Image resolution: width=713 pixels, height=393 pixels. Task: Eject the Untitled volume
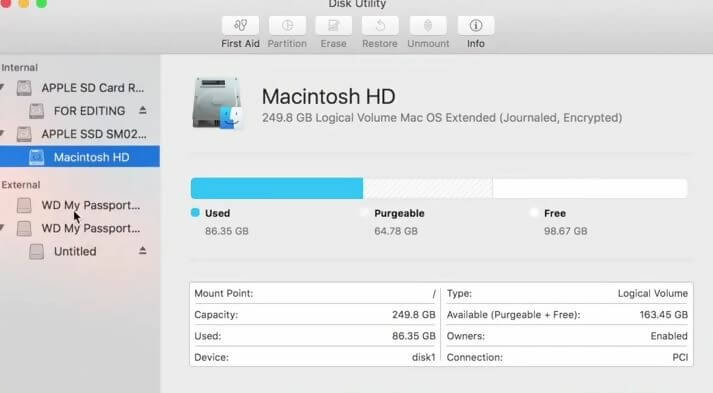pos(143,251)
